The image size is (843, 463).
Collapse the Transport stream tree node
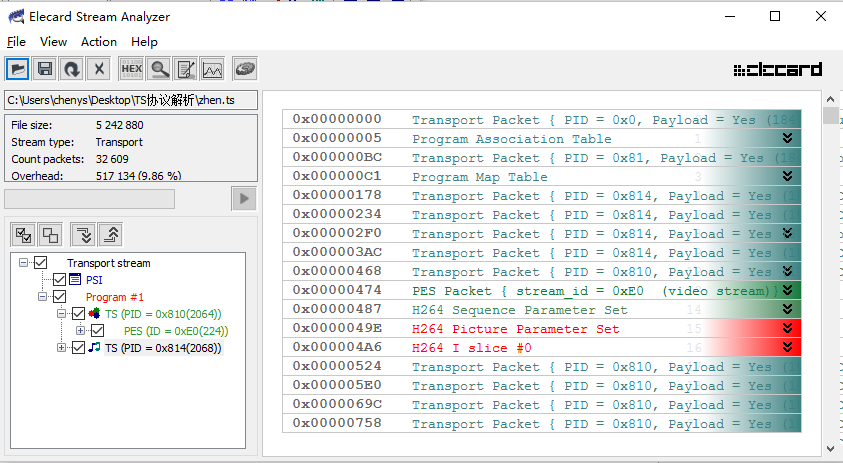pos(23,262)
